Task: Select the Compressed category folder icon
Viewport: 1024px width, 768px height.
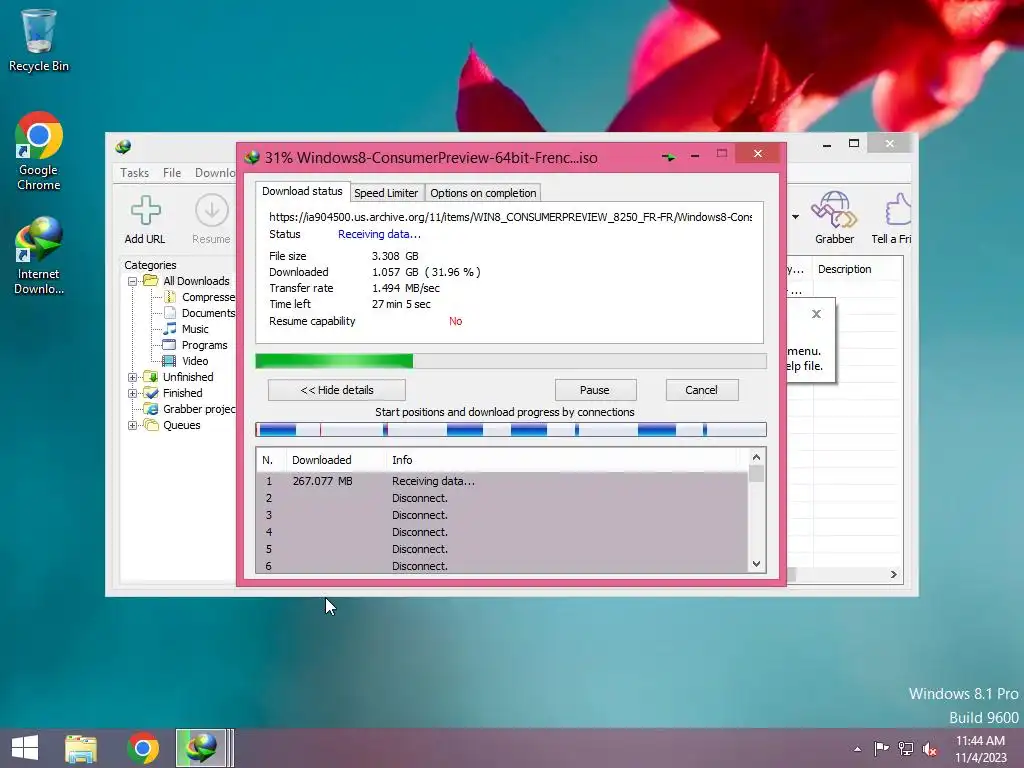Action: click(170, 297)
